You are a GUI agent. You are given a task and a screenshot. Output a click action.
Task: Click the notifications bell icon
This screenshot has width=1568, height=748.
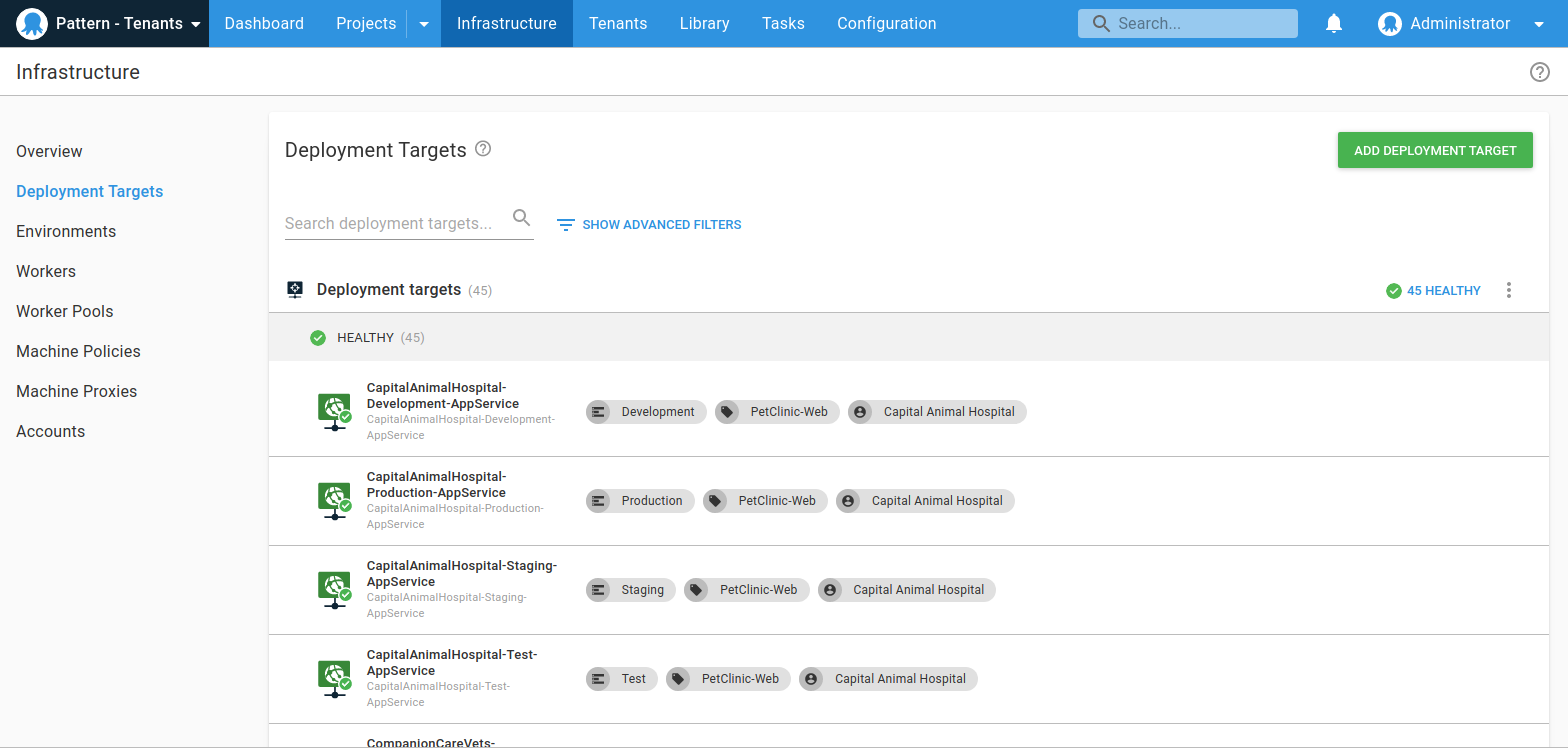(1333, 24)
